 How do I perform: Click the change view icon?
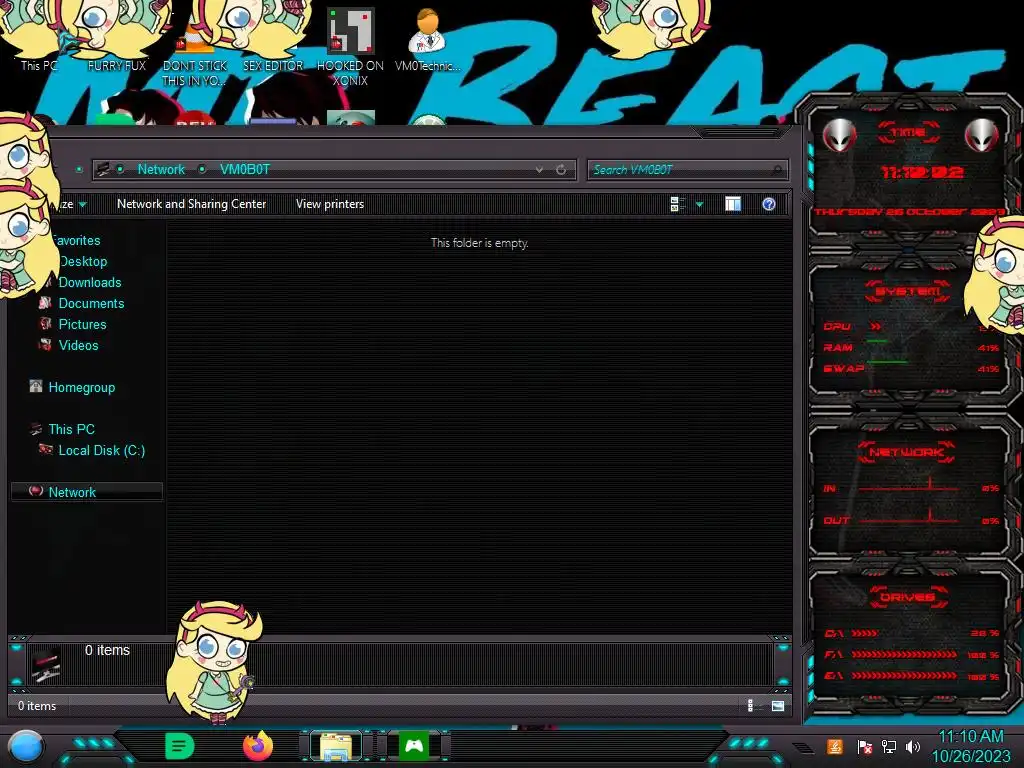677,204
